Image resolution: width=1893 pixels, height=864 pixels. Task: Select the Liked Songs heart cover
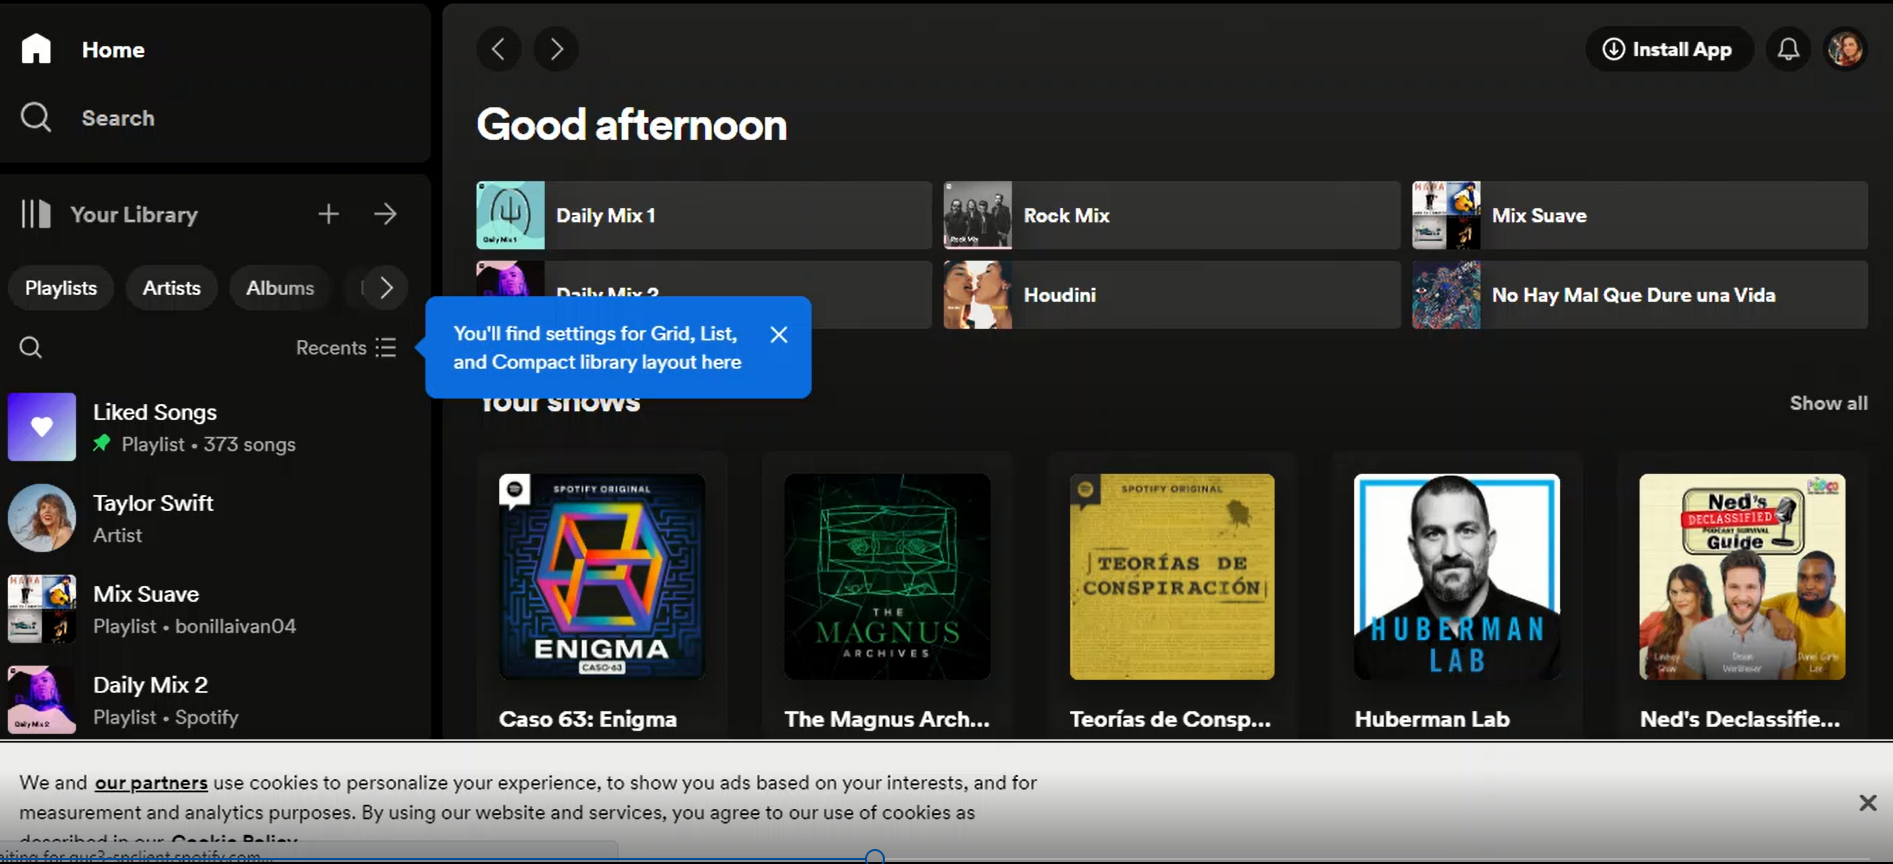[42, 427]
